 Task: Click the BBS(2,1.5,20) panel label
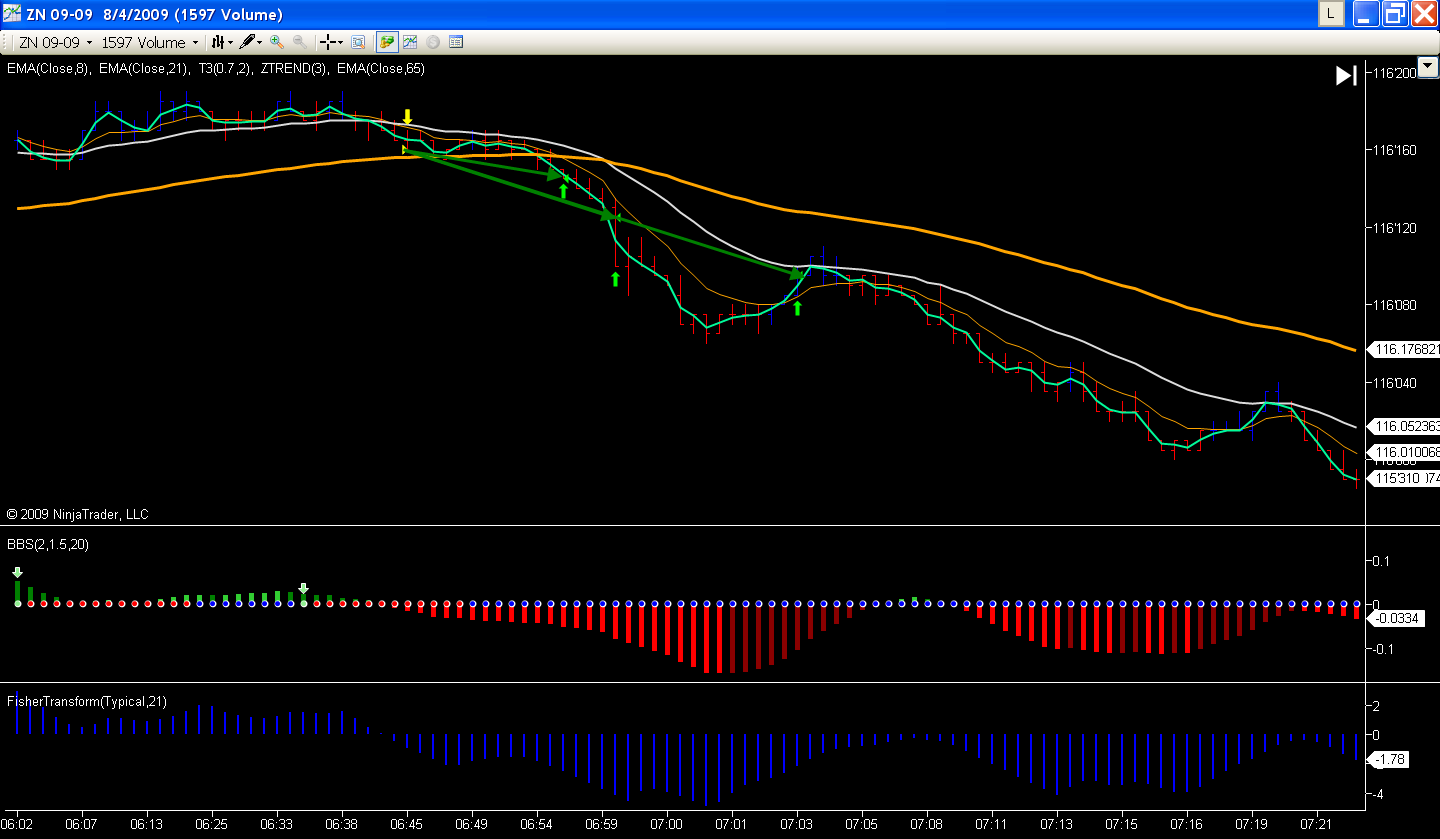[47, 546]
